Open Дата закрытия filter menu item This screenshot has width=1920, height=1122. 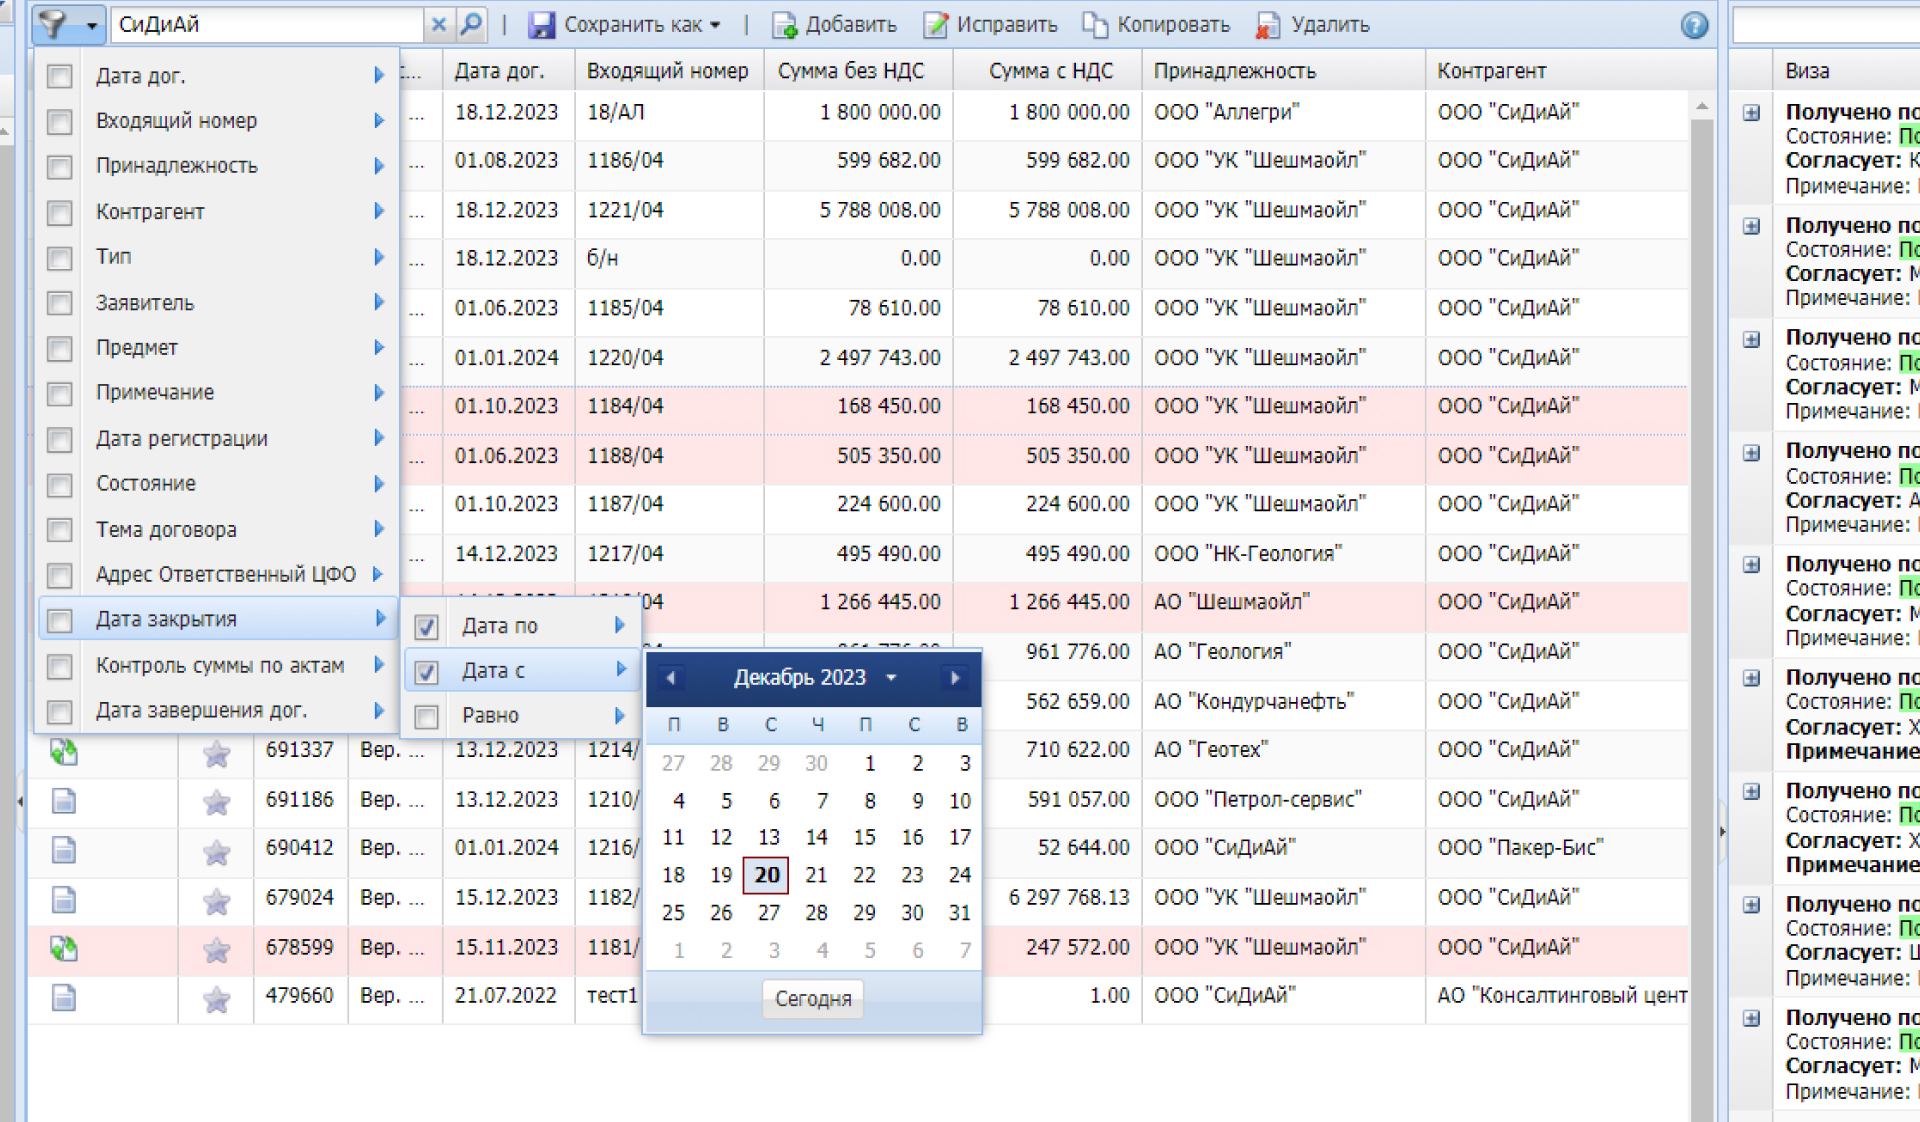(x=217, y=619)
